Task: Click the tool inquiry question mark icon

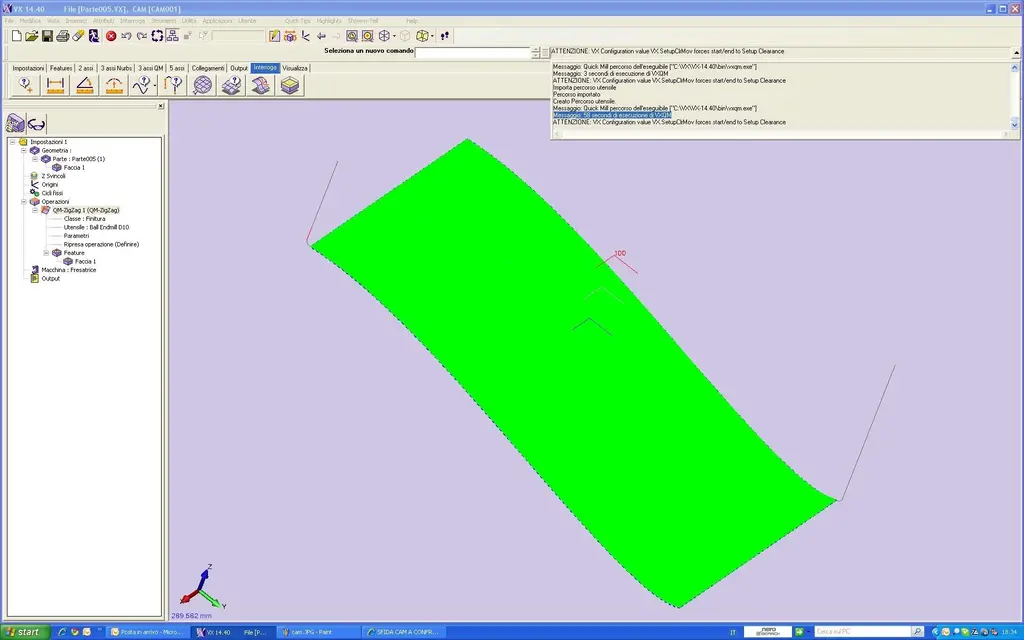Action: [x=173, y=85]
